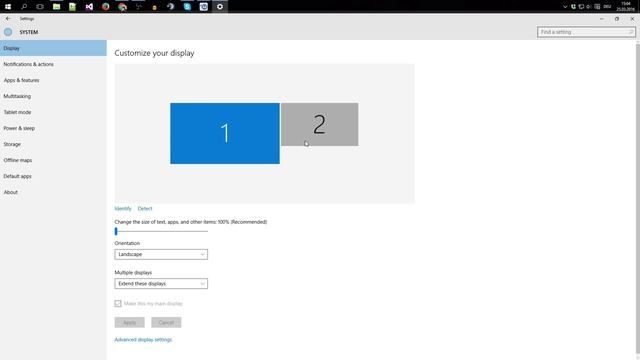Click the Apply button
Screen dimensions: 640x360
[x=129, y=322]
